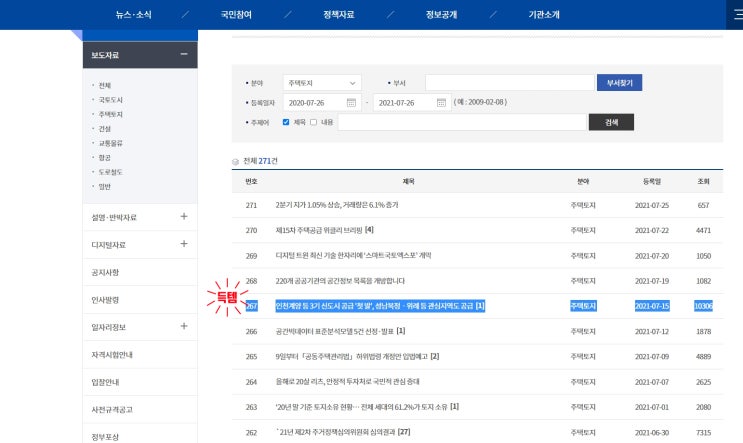Focus the keyword search text field
Image resolution: width=743 pixels, height=443 pixels.
point(462,122)
